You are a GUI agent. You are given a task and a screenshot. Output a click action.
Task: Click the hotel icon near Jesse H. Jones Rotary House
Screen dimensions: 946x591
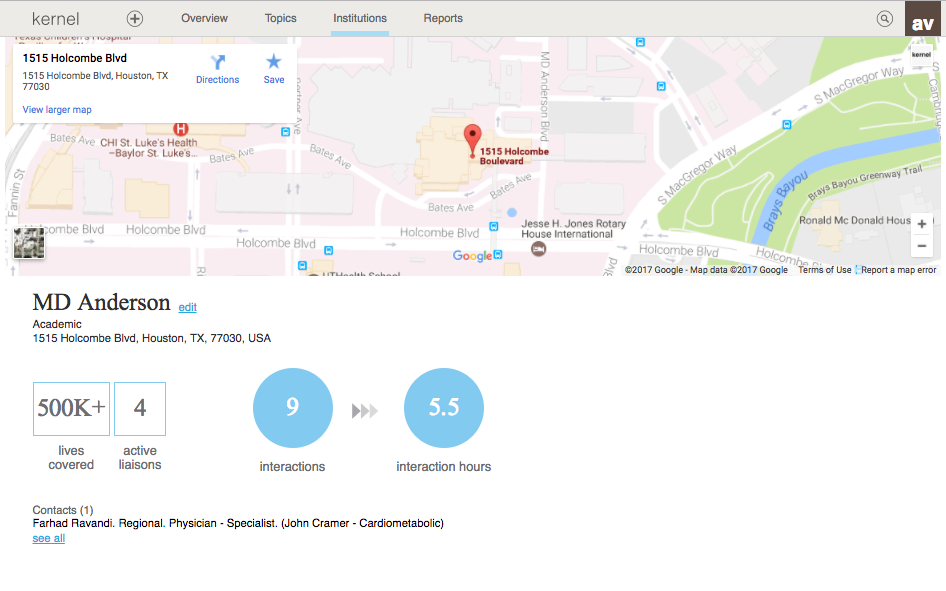point(539,248)
